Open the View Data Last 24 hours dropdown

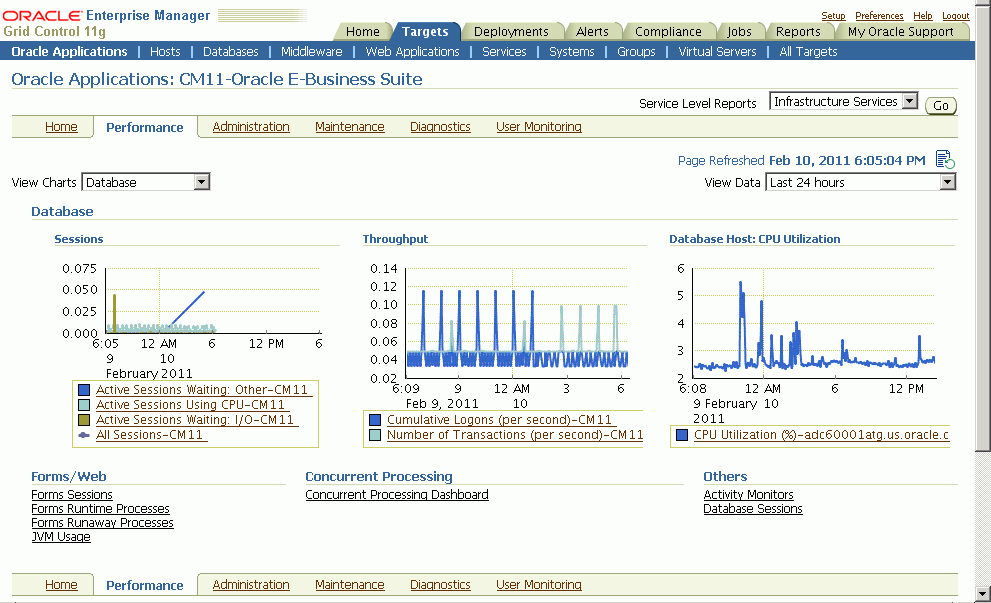(860, 182)
